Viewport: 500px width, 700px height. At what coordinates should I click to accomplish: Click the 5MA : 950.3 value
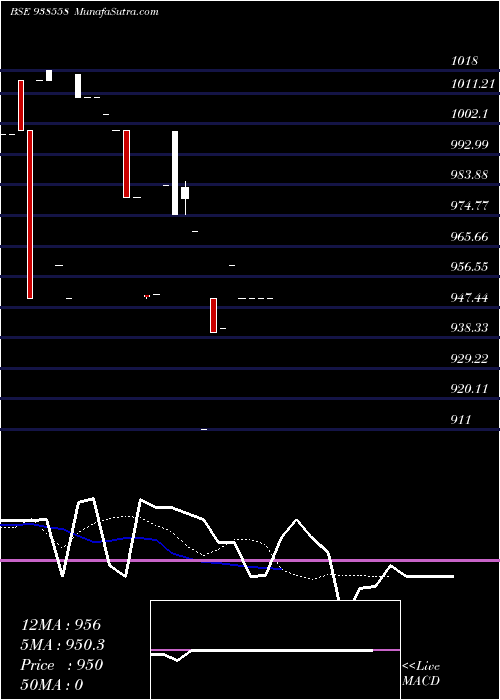pyautogui.click(x=63, y=645)
